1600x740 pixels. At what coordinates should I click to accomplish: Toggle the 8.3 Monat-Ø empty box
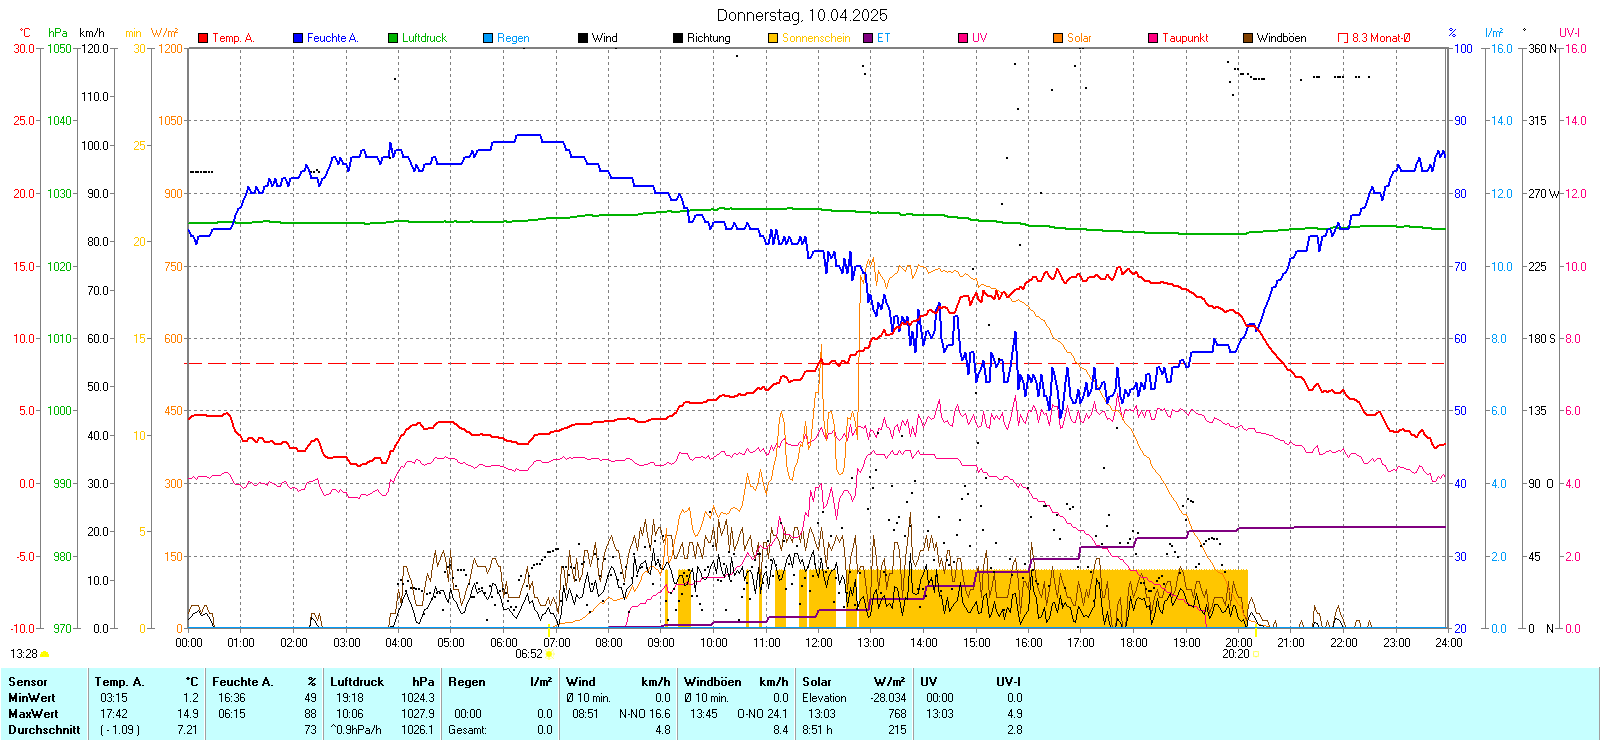[1343, 38]
